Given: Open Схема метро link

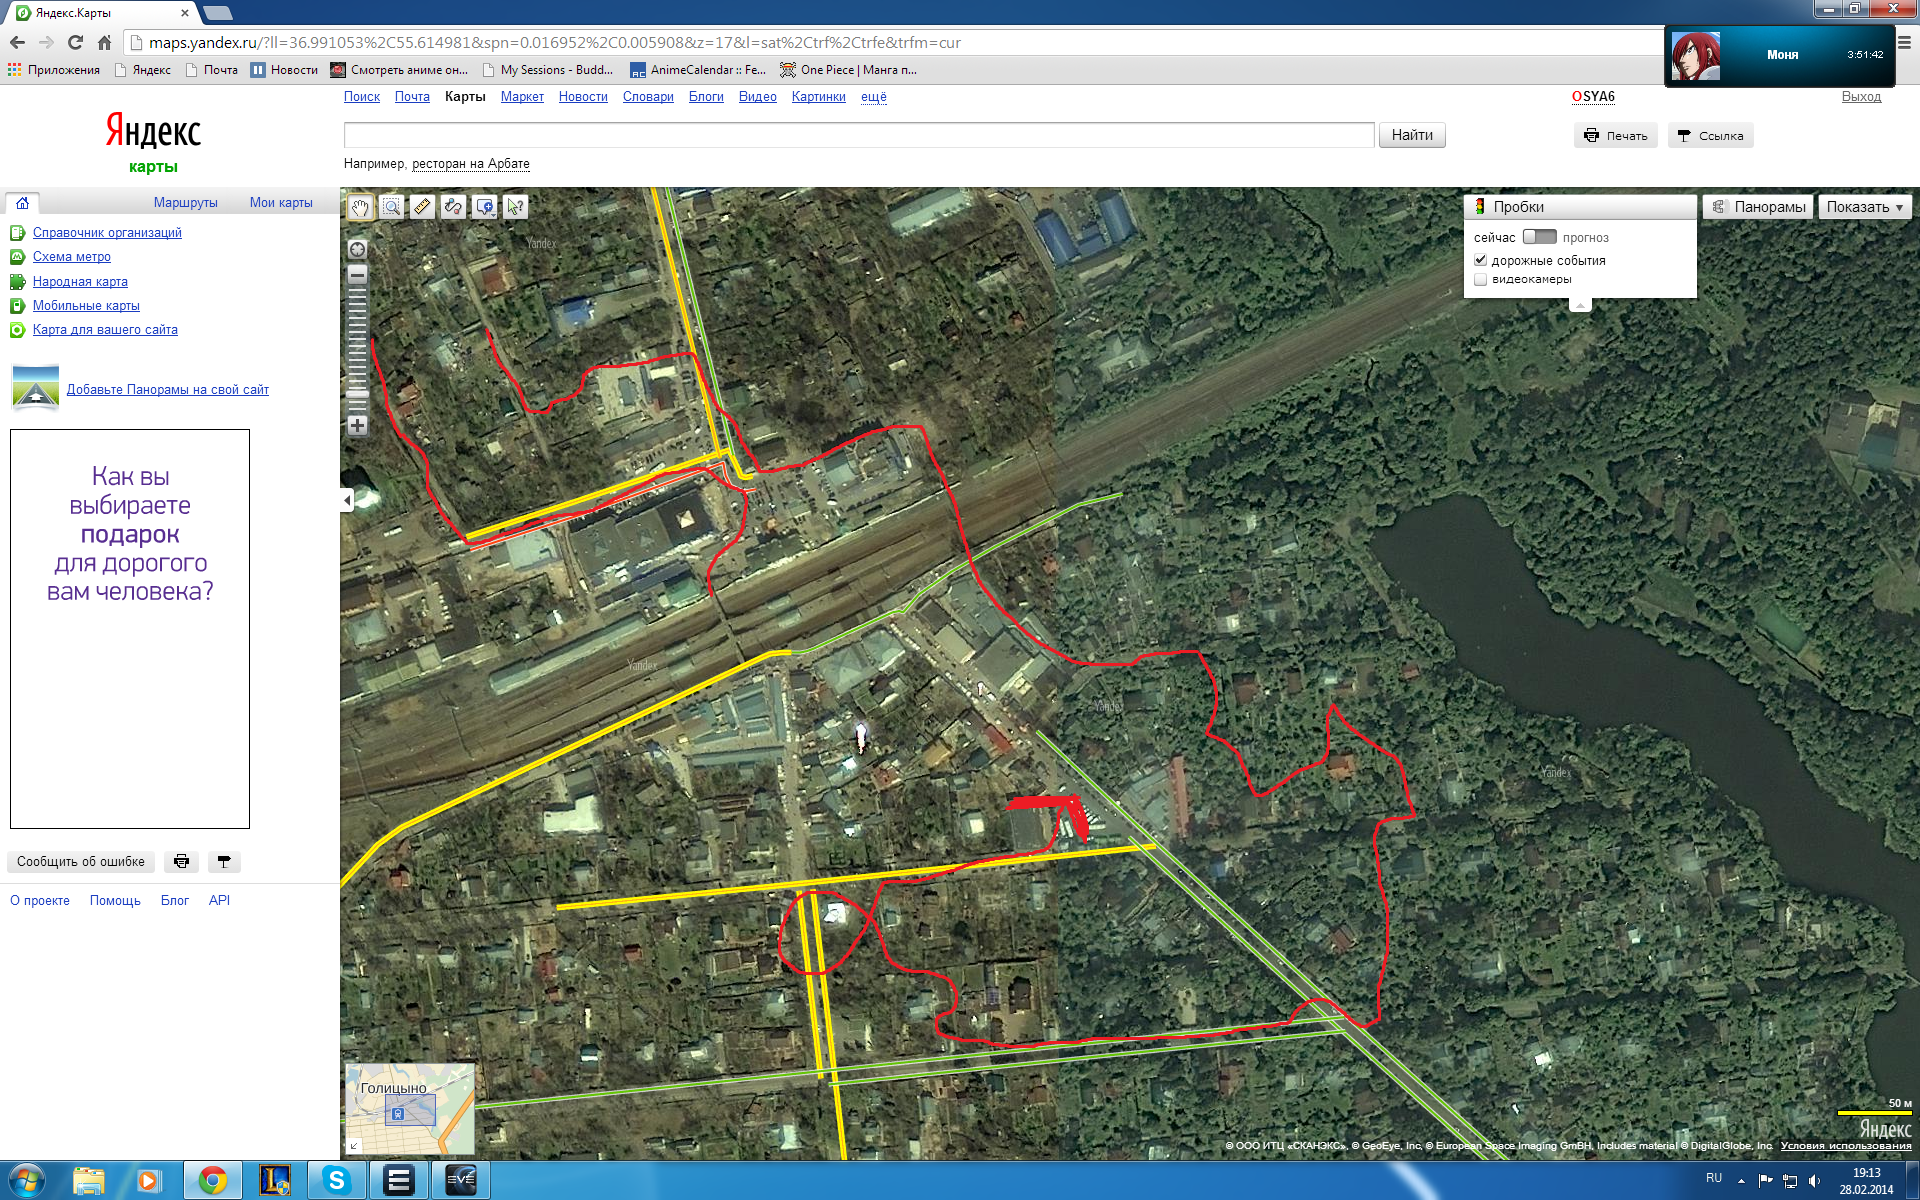Looking at the screenshot, I should click(x=72, y=256).
